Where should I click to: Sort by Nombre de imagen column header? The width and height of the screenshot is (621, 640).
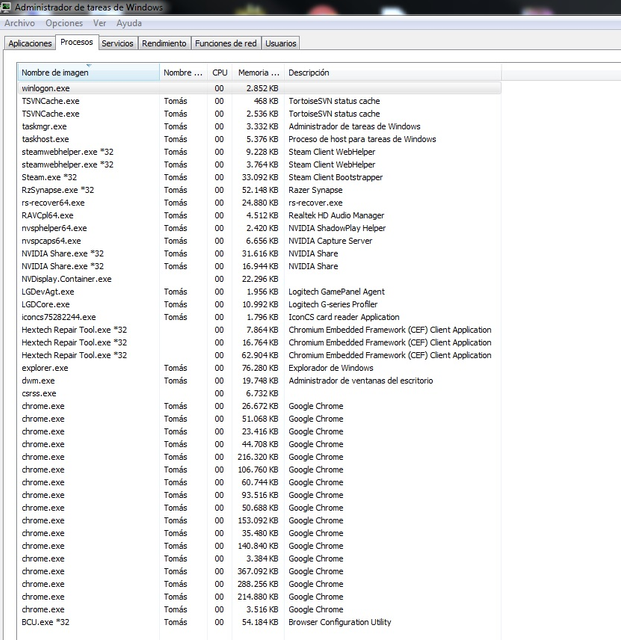click(89, 73)
